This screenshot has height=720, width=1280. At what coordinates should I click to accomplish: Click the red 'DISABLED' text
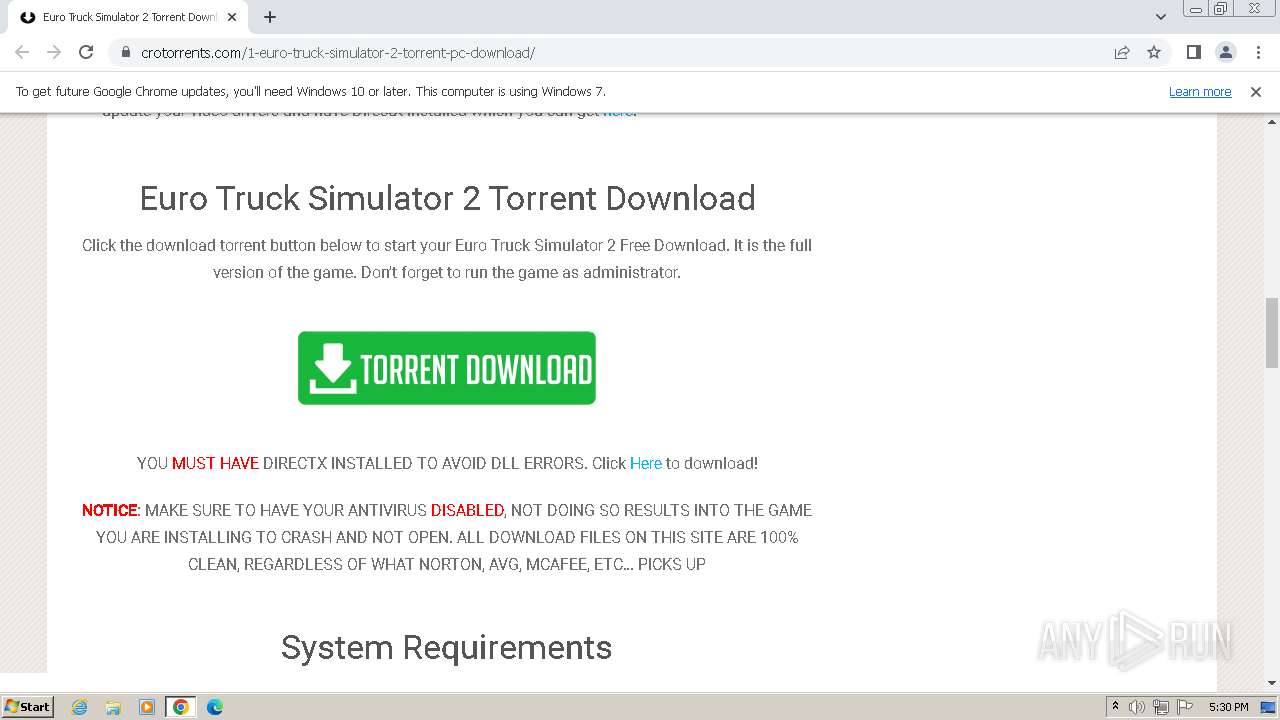[467, 510]
